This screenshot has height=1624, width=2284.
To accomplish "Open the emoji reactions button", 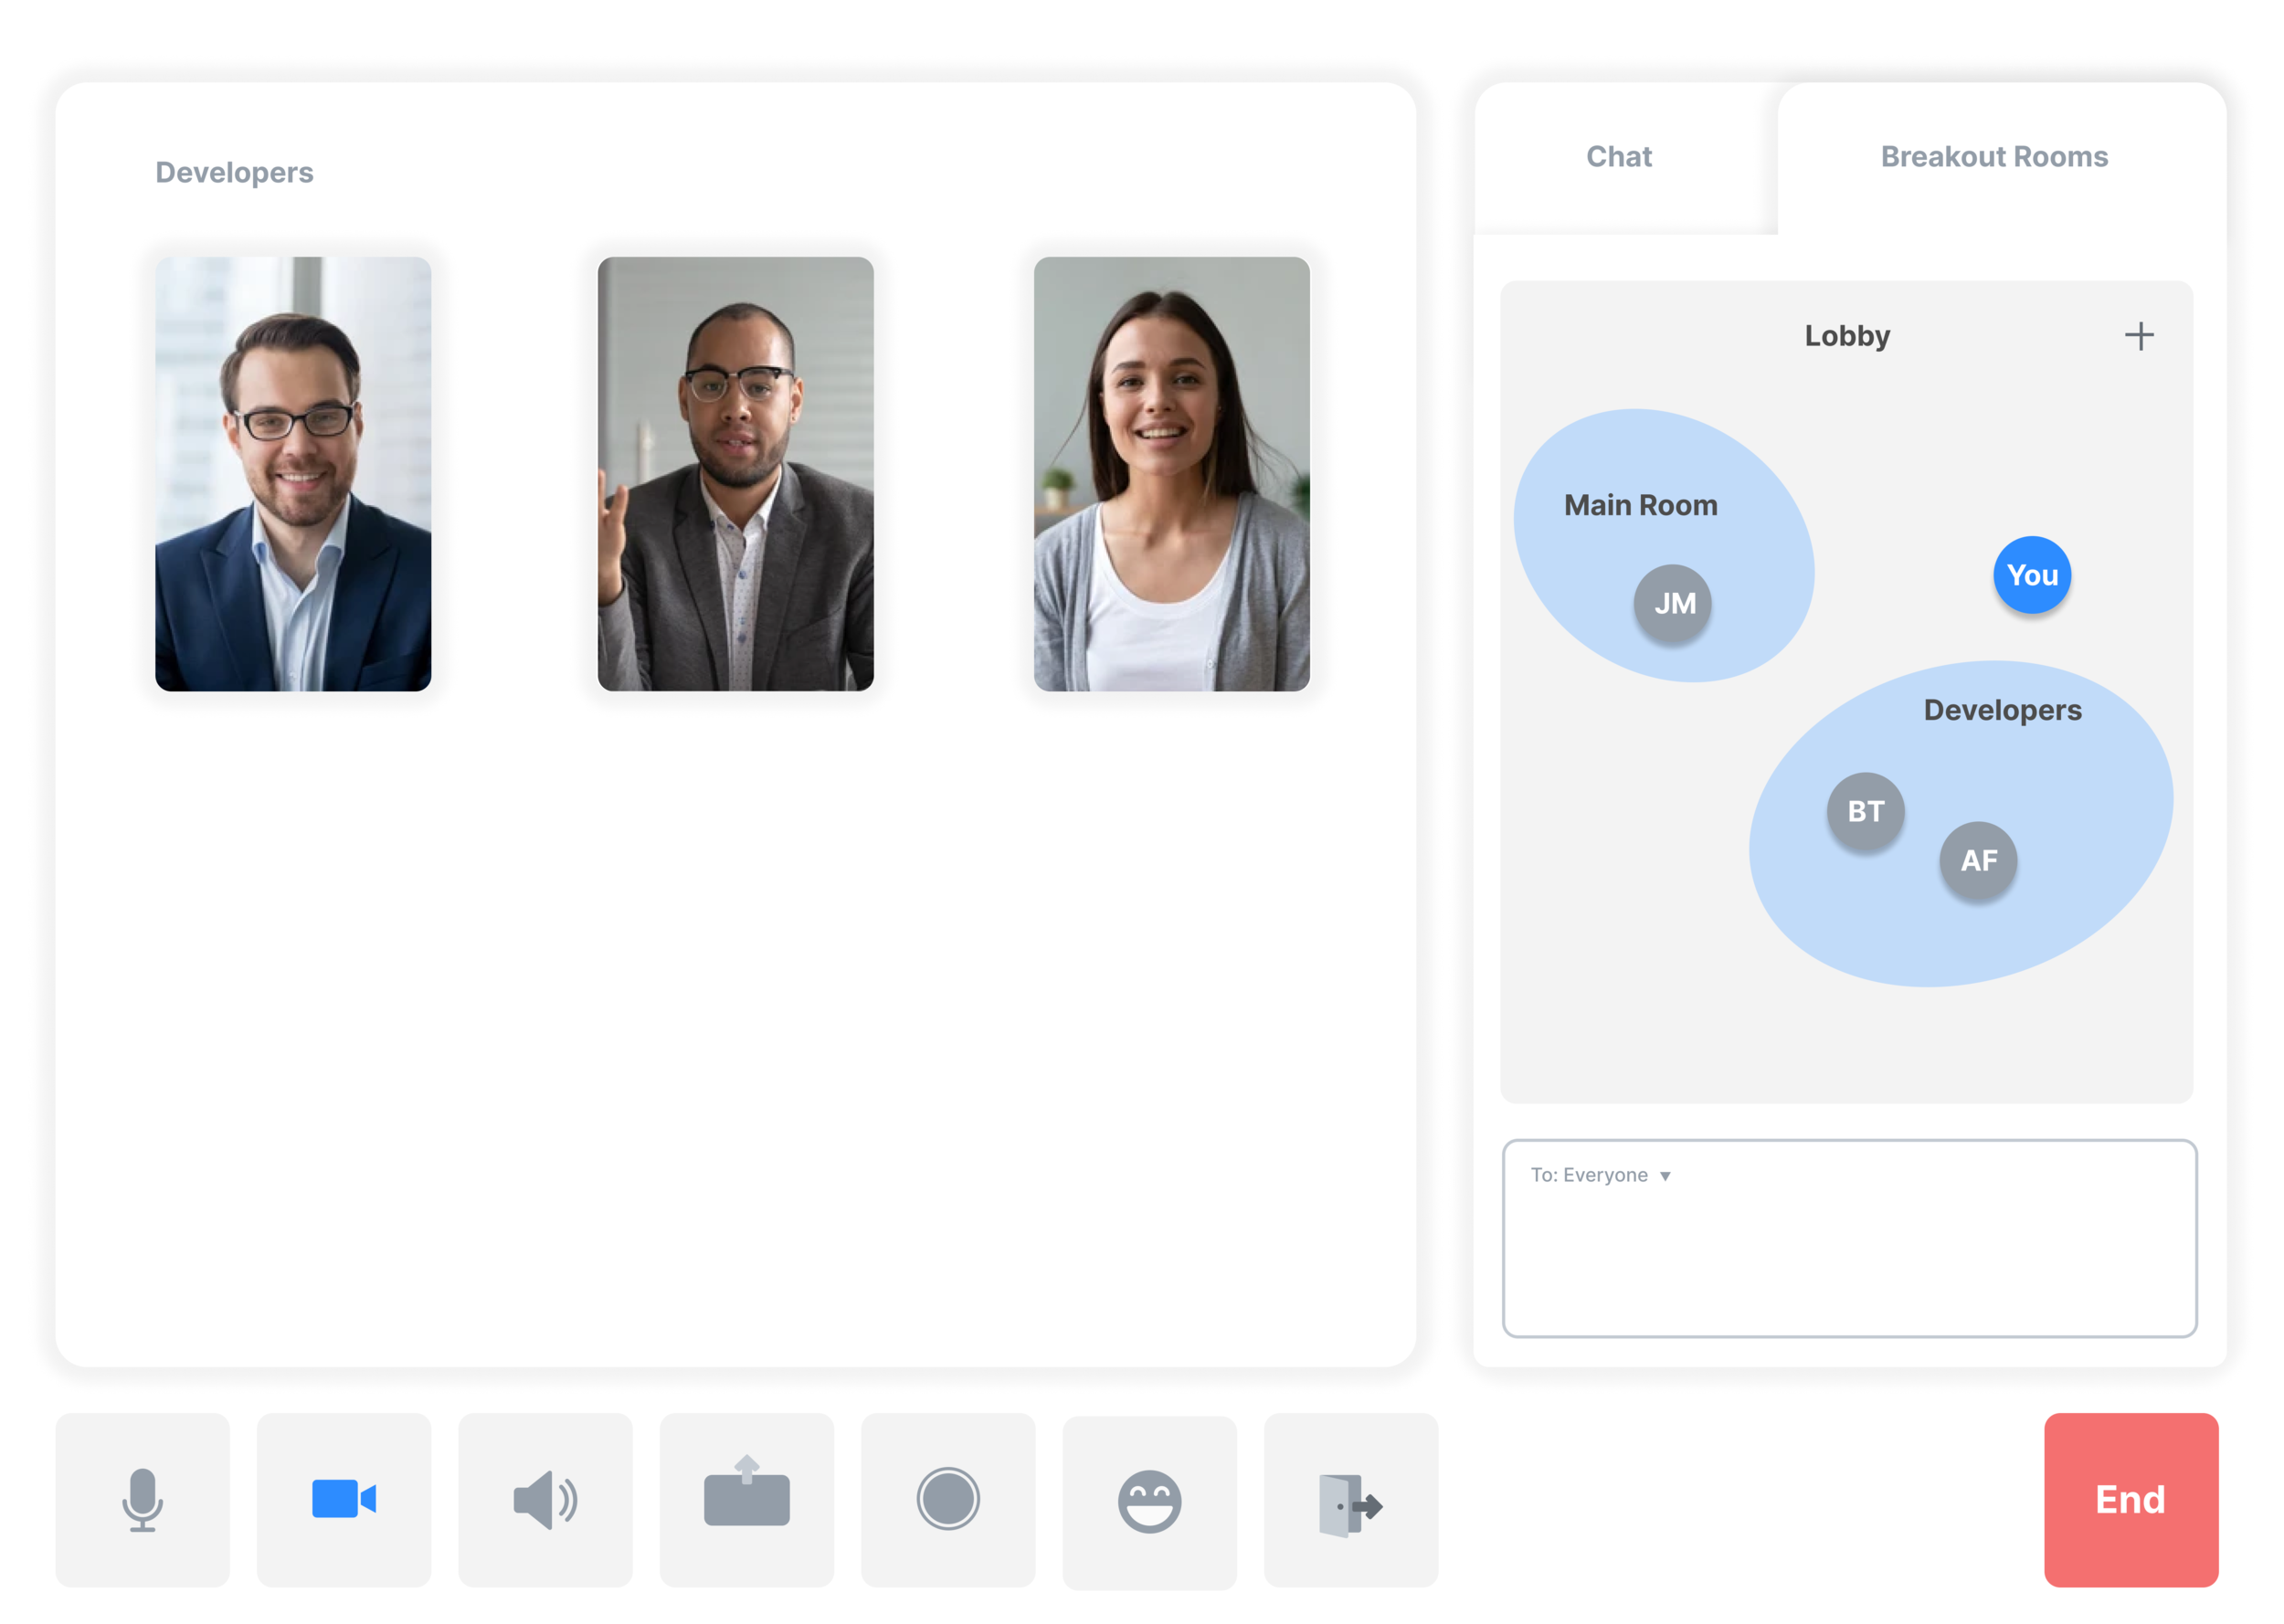I will pos(1149,1501).
